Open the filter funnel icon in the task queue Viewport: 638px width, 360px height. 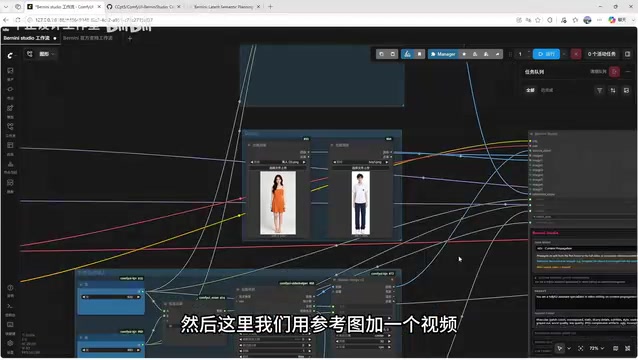pyautogui.click(x=599, y=90)
